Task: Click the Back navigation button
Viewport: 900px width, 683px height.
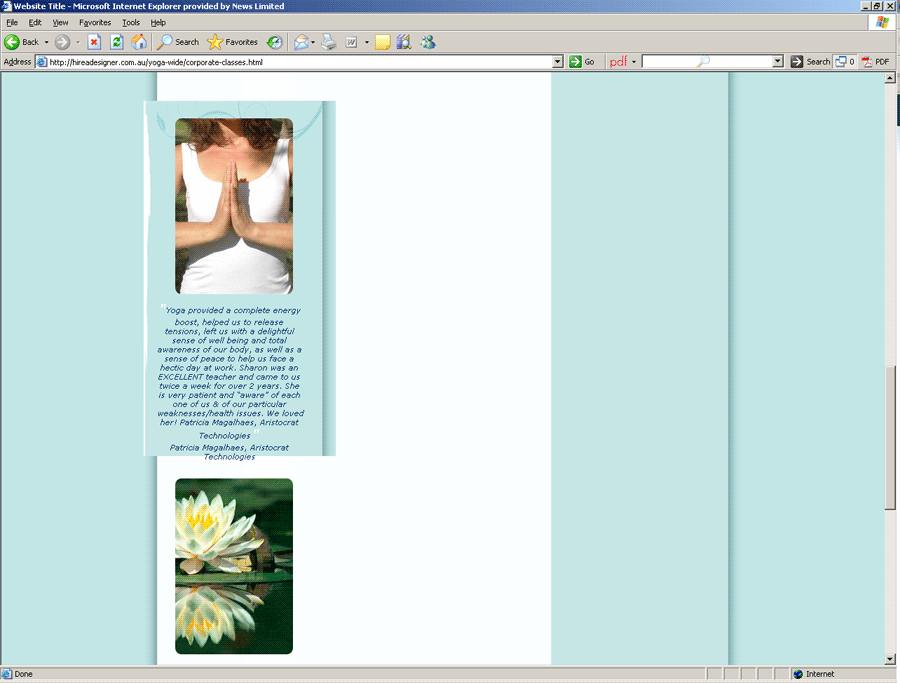Action: click(22, 42)
